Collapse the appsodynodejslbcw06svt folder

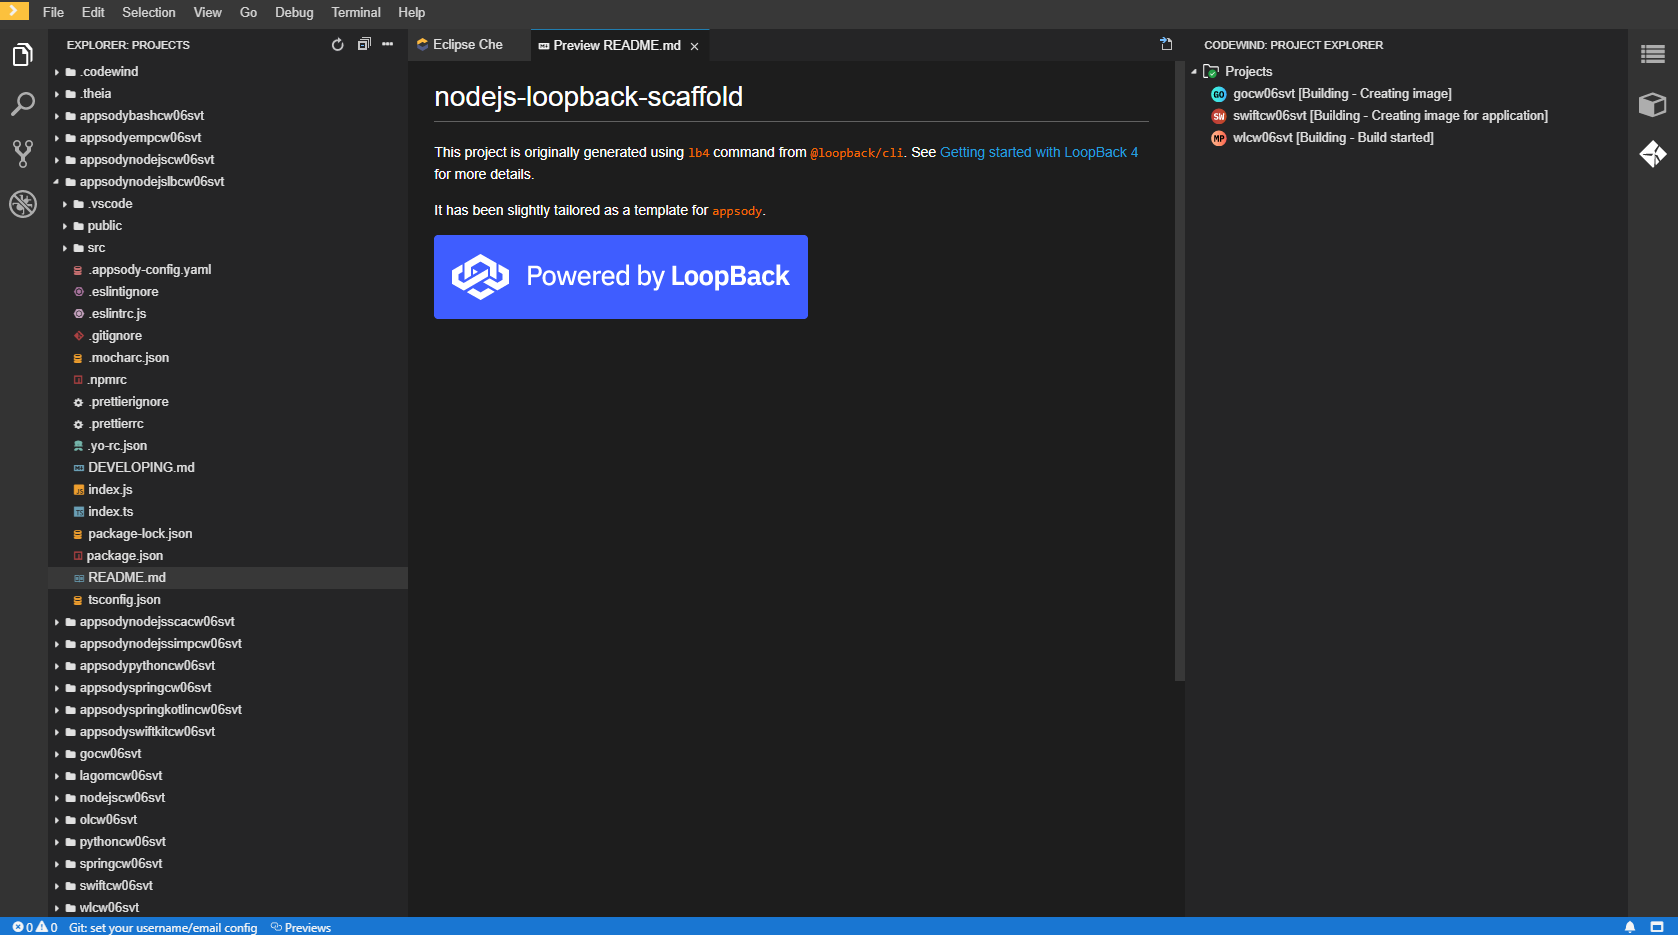[57, 181]
